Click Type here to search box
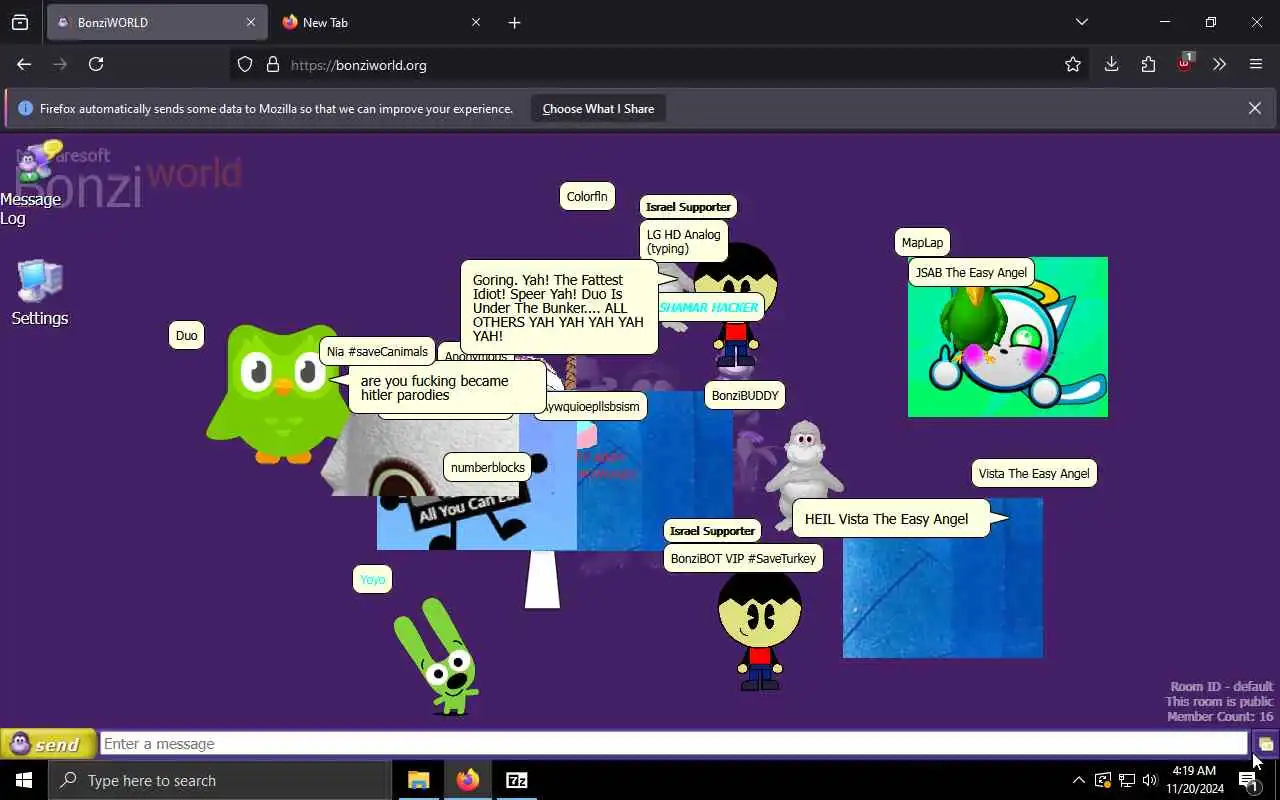The height and width of the screenshot is (800, 1280). (219, 780)
